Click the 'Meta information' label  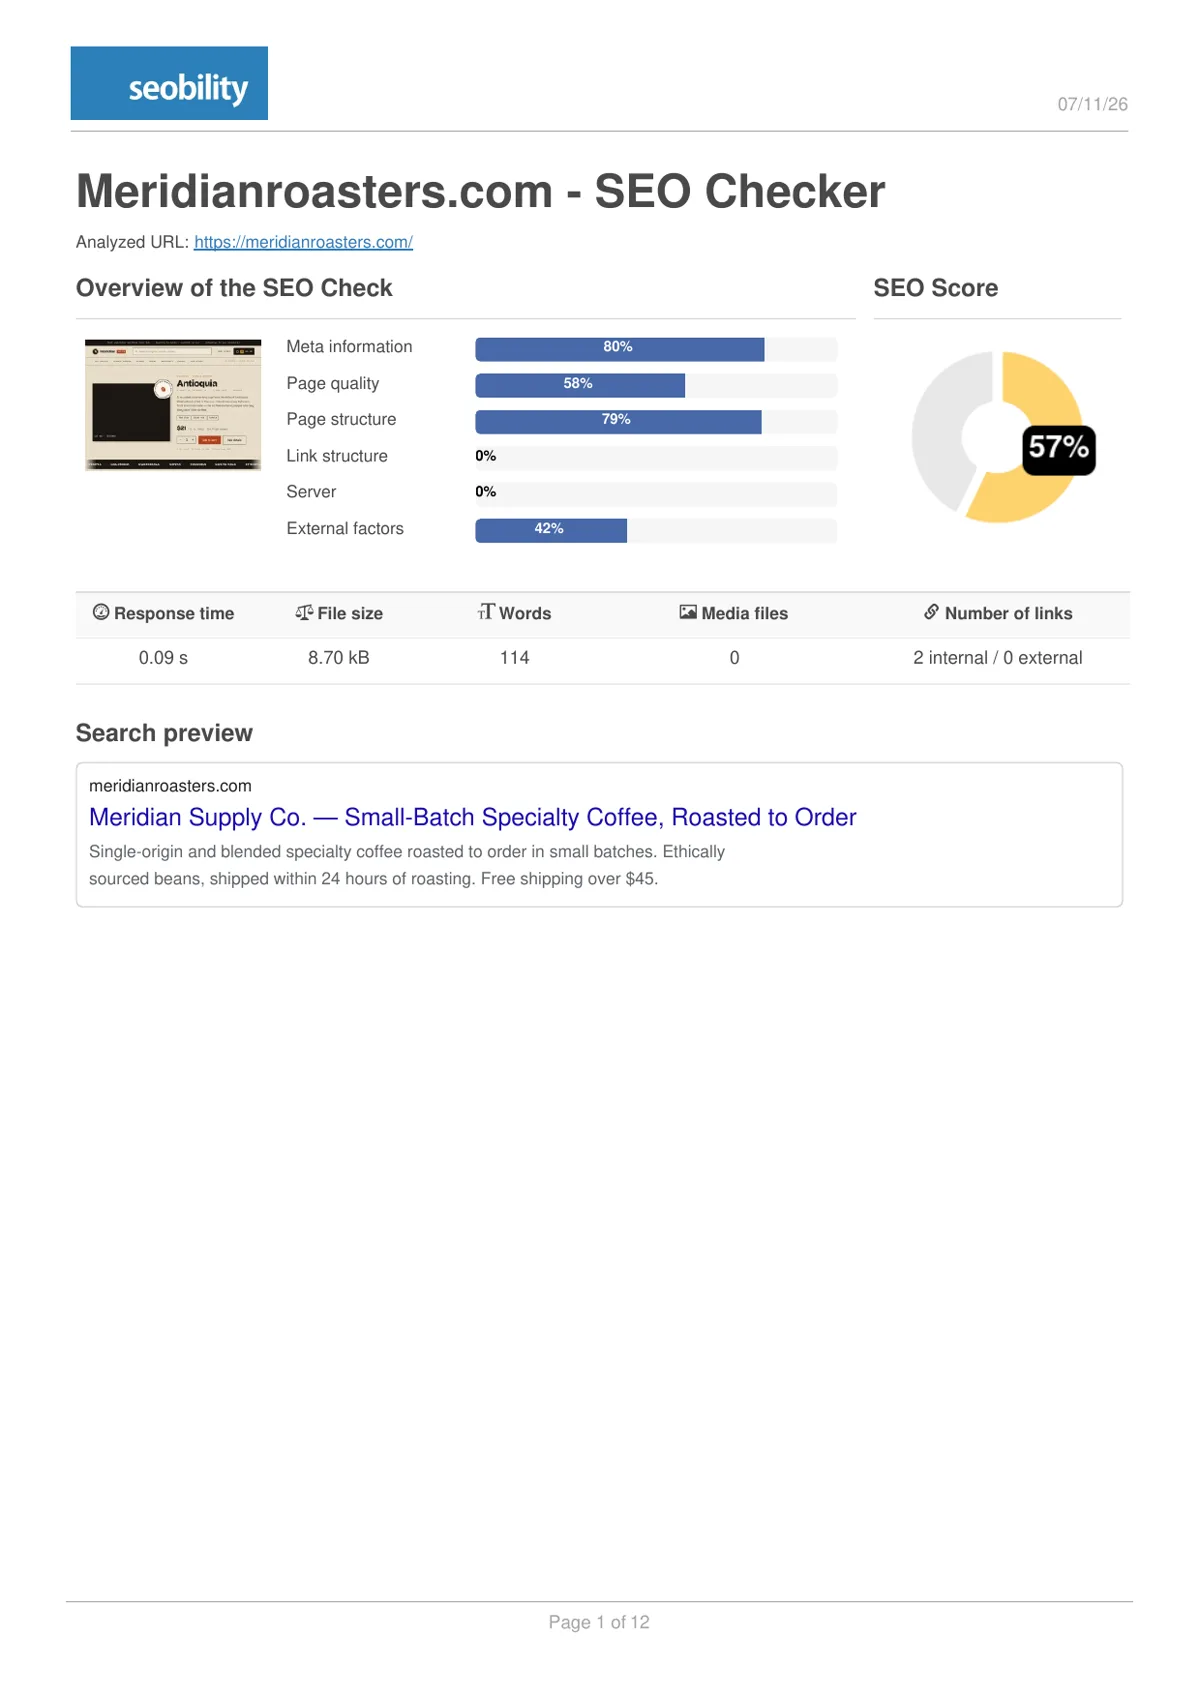point(349,347)
